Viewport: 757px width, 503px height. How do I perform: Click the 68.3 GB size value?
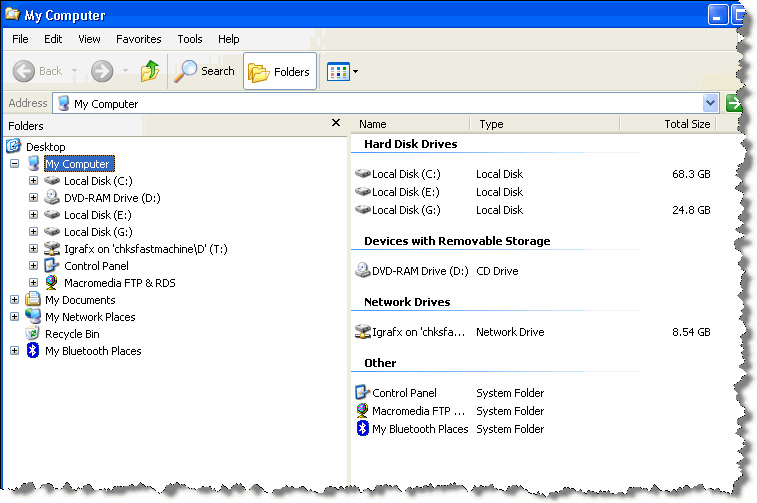(691, 174)
